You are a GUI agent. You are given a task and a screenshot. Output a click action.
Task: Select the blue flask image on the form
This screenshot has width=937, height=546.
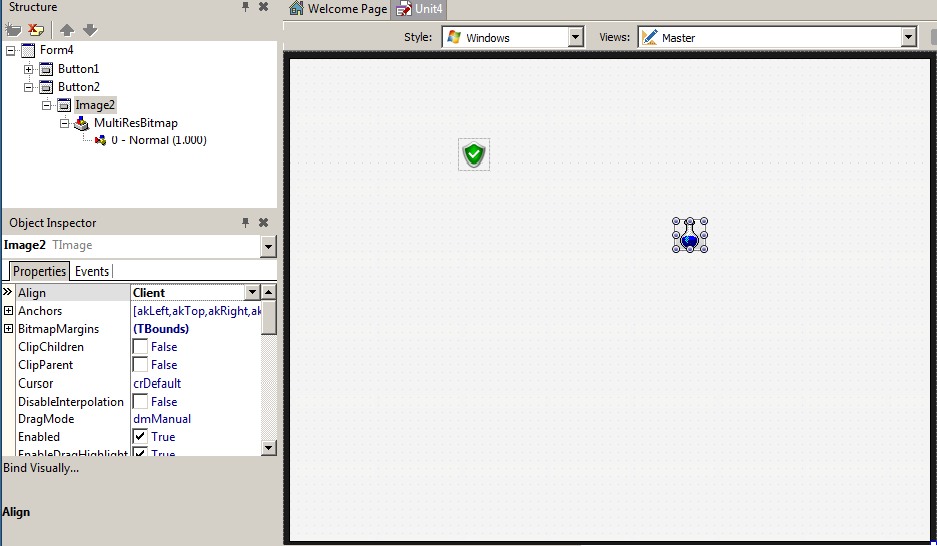(689, 236)
